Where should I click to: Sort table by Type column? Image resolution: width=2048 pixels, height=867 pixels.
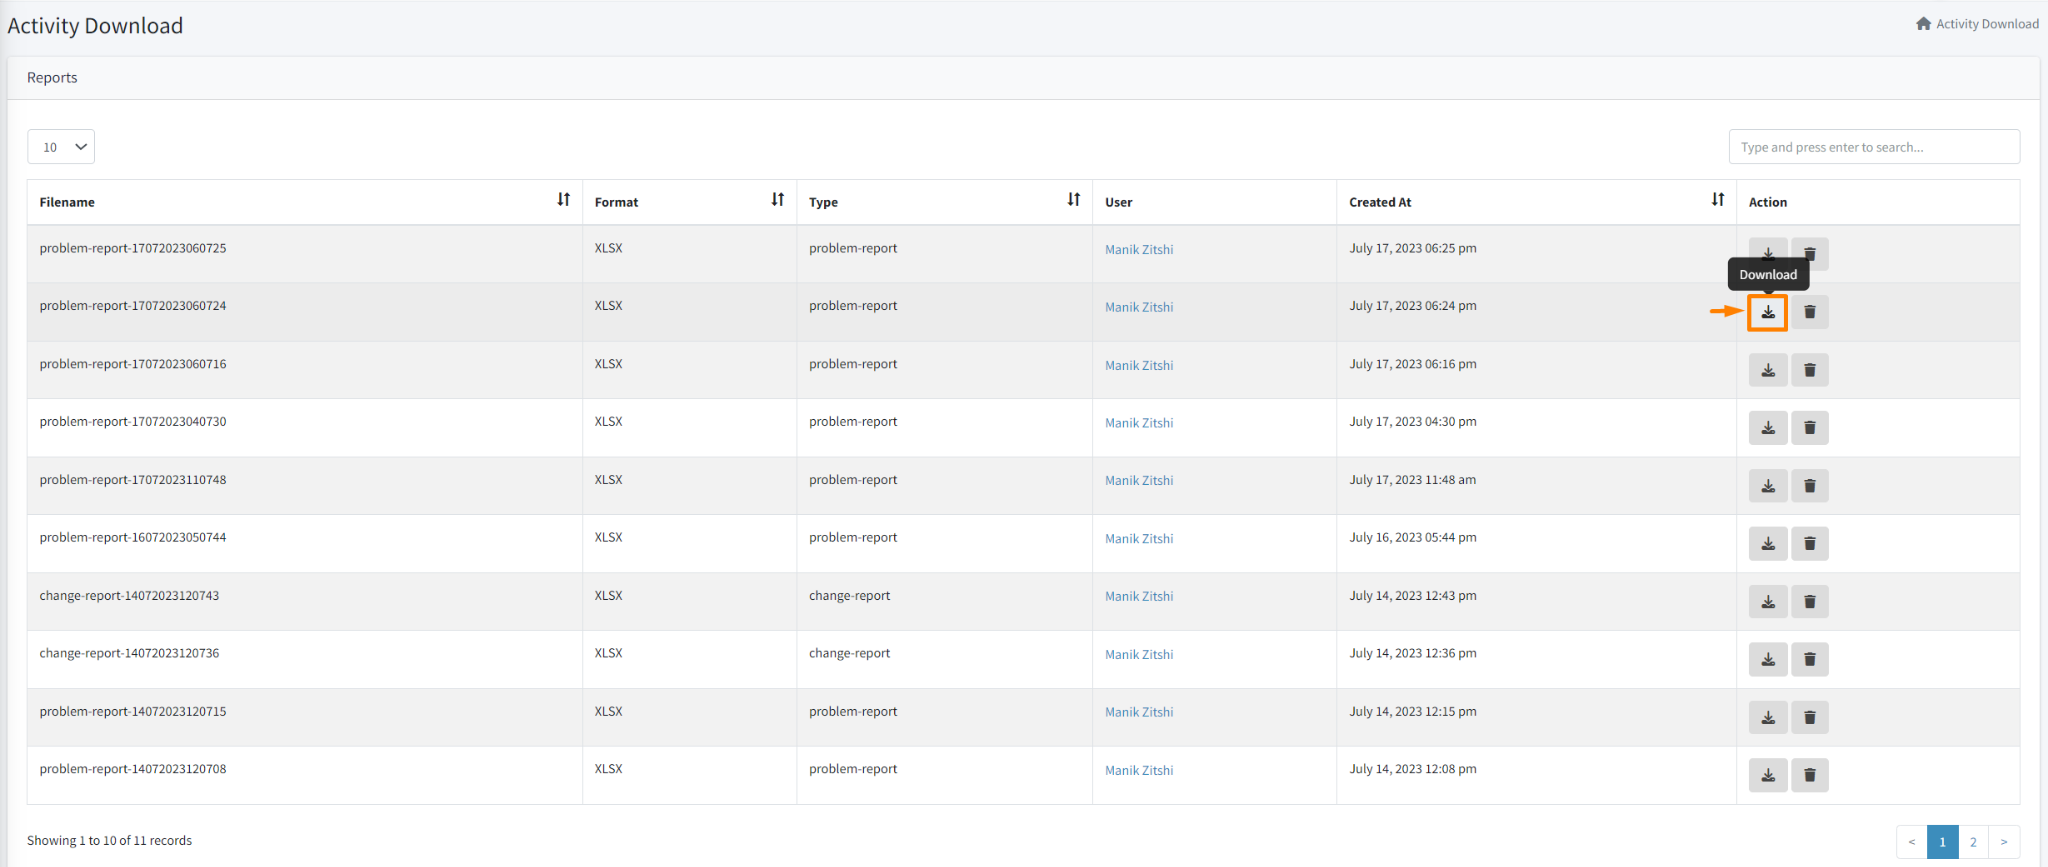[1074, 200]
